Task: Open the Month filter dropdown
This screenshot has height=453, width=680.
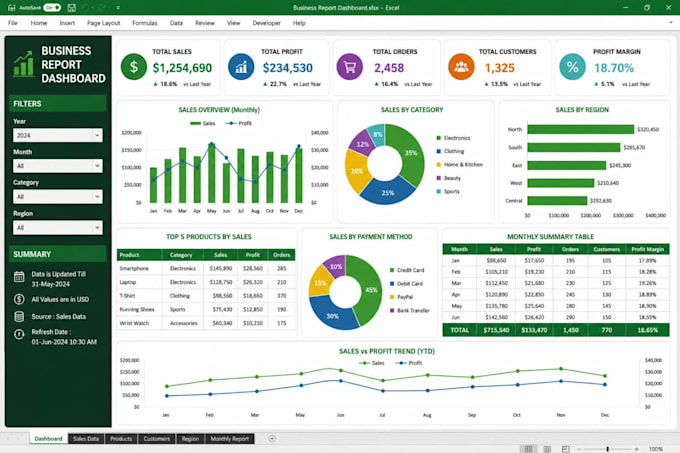Action: pos(58,166)
